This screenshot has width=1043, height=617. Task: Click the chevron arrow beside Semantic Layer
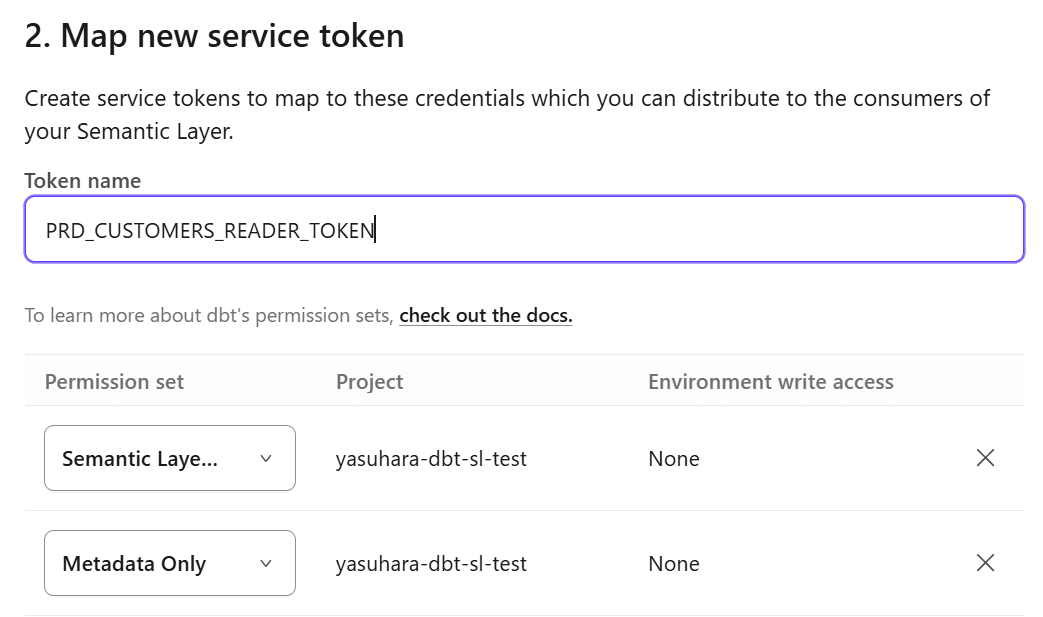(x=266, y=458)
